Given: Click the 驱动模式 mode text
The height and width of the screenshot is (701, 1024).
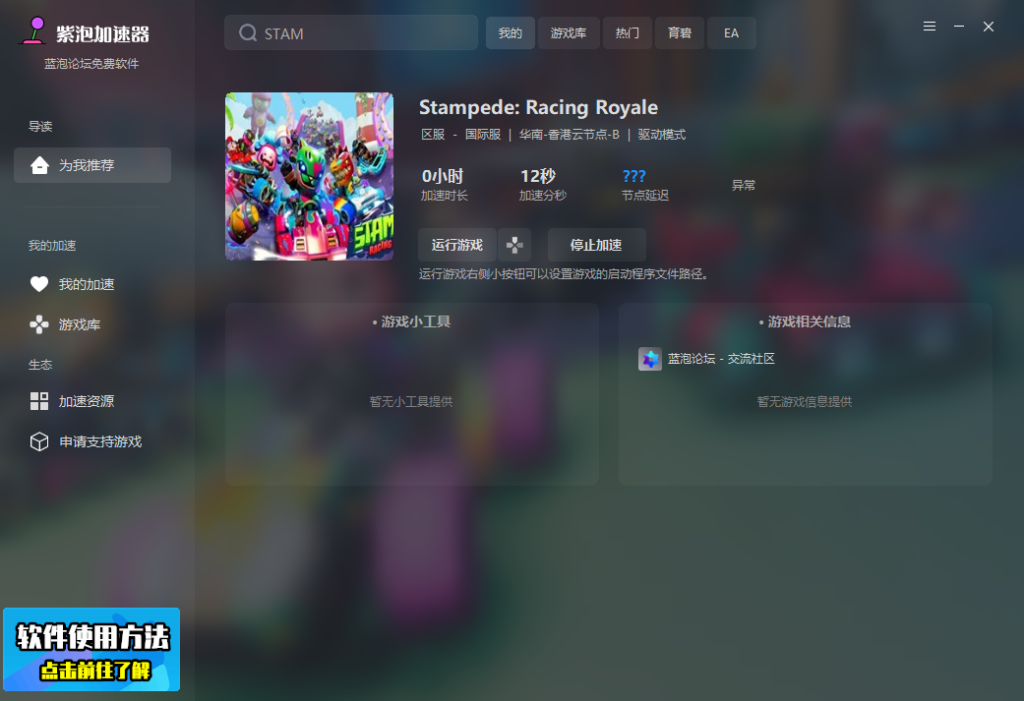Looking at the screenshot, I should (x=662, y=135).
